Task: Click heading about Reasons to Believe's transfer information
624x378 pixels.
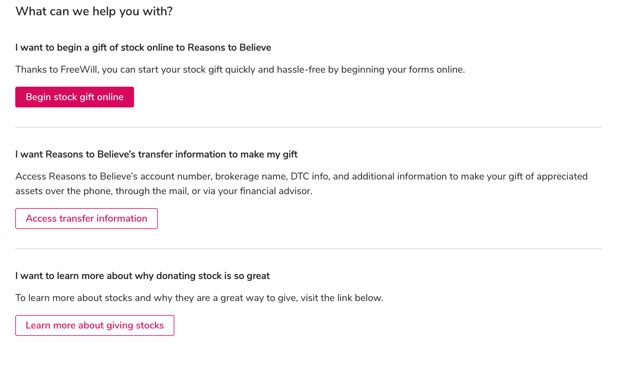Action: coord(156,154)
